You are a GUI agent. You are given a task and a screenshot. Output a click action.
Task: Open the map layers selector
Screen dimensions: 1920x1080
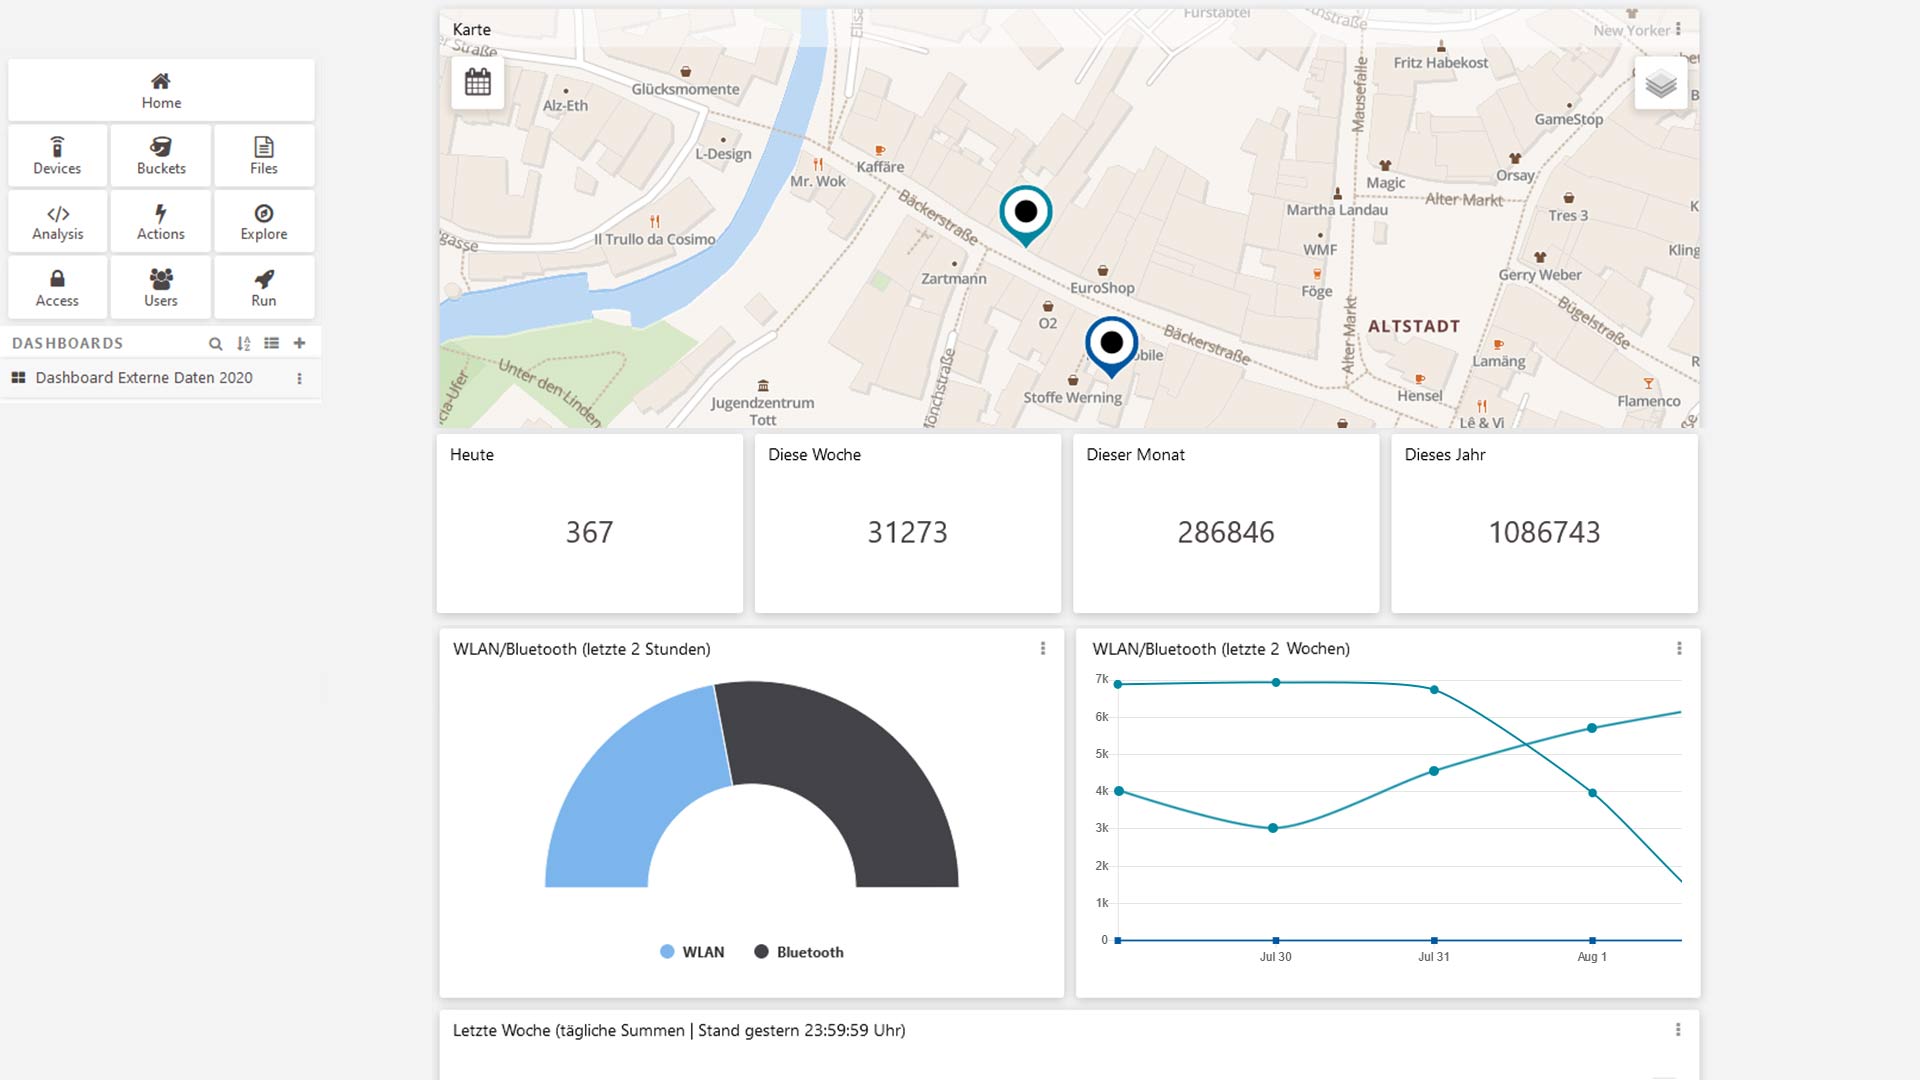1660,84
